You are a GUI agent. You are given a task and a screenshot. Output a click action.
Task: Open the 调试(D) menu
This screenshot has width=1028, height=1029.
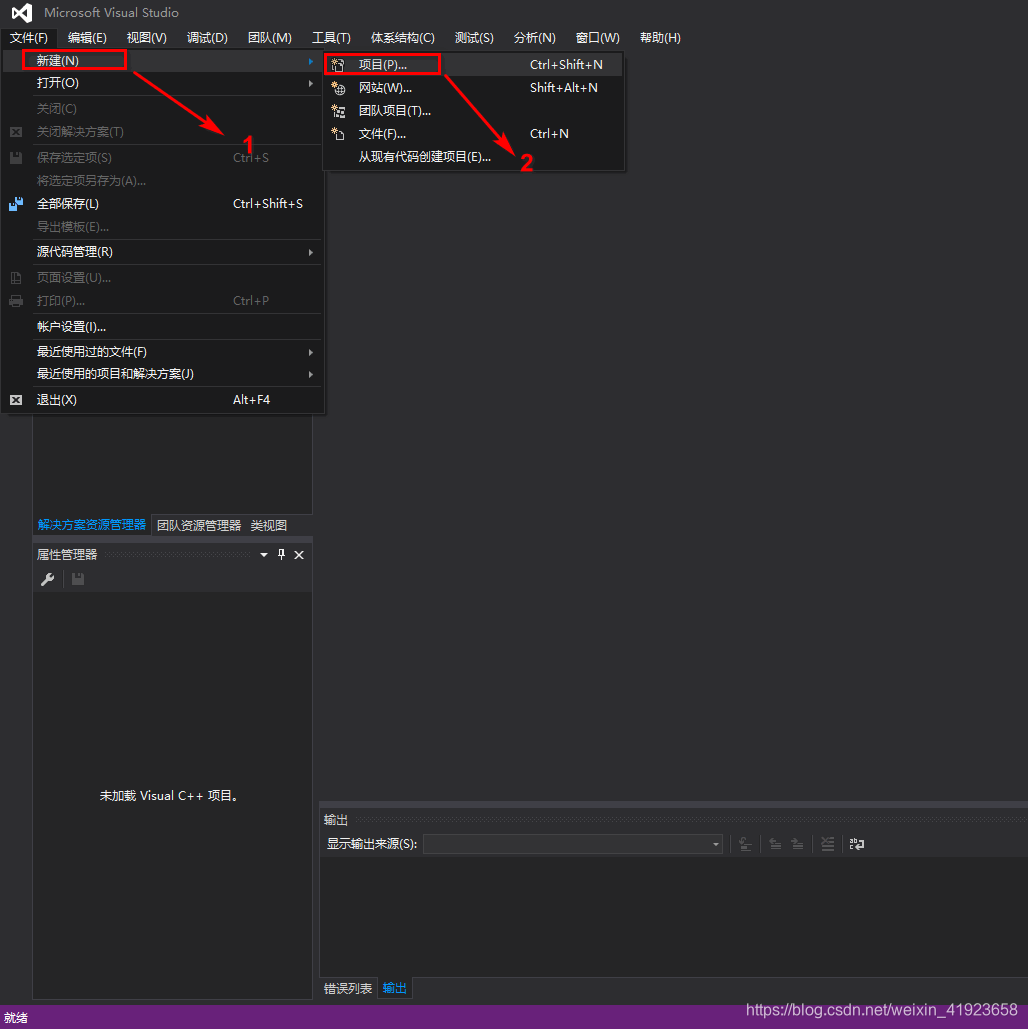(207, 37)
